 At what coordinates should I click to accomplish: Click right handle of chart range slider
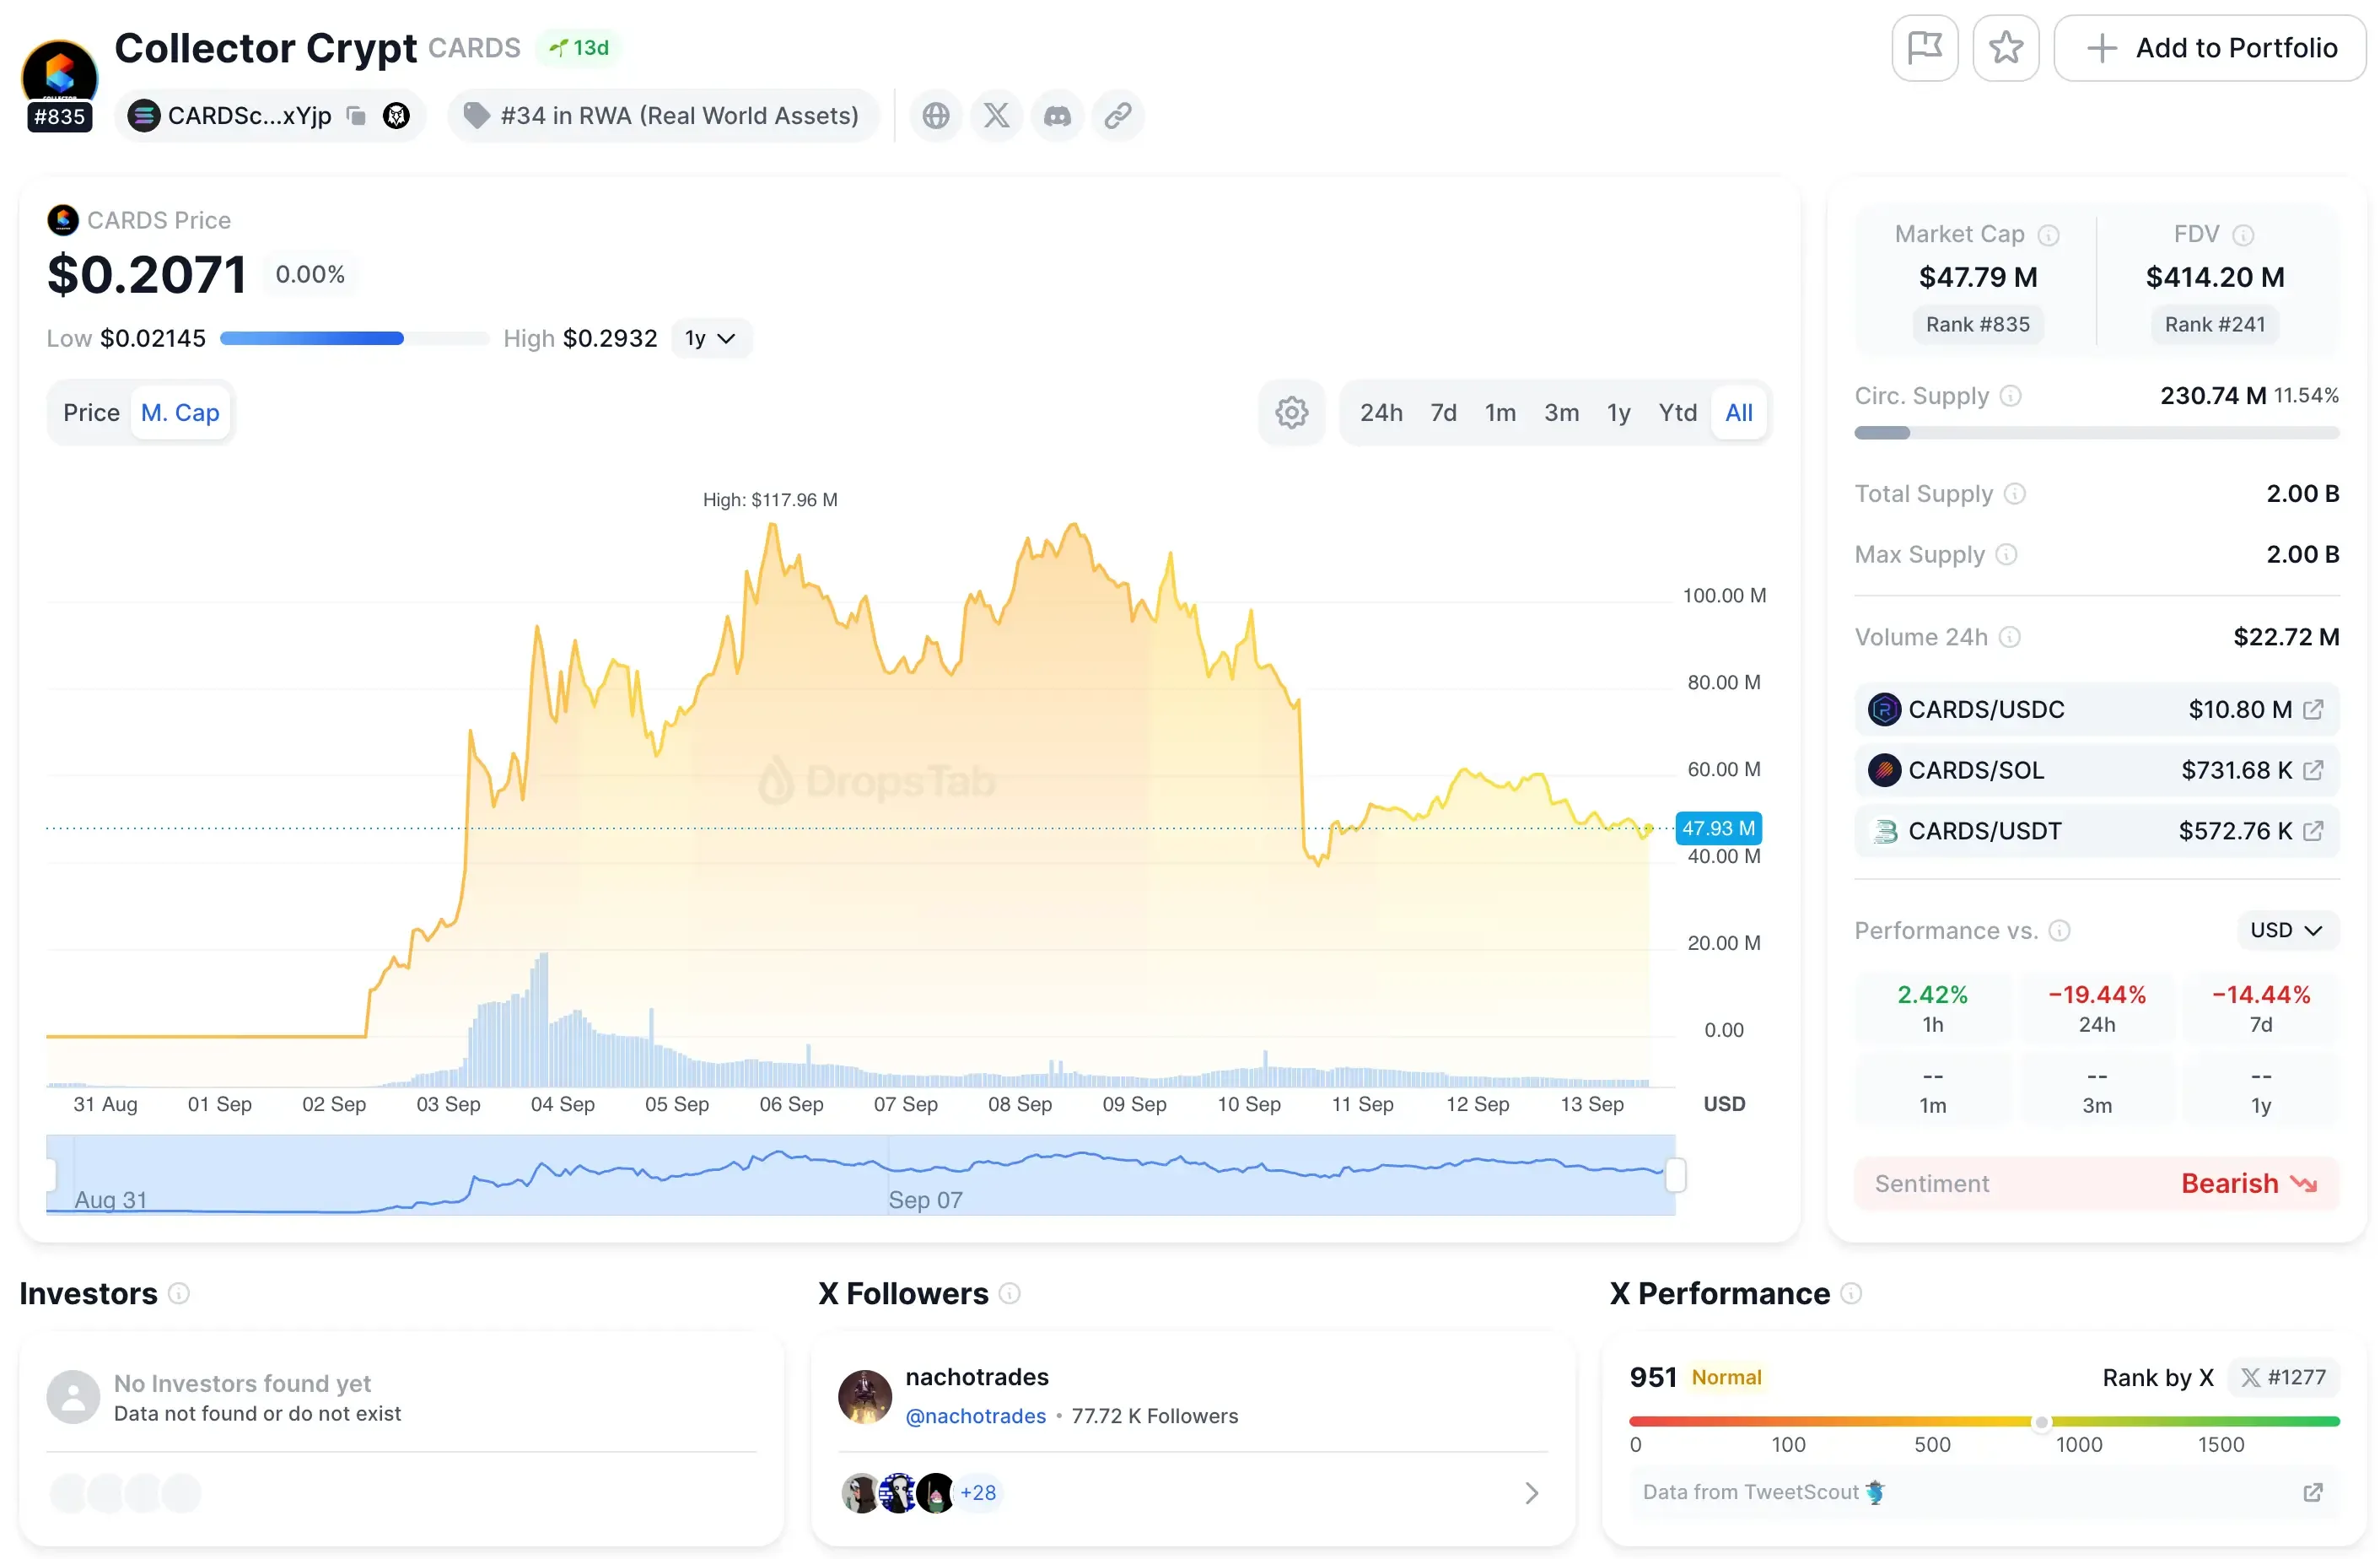(1675, 1175)
